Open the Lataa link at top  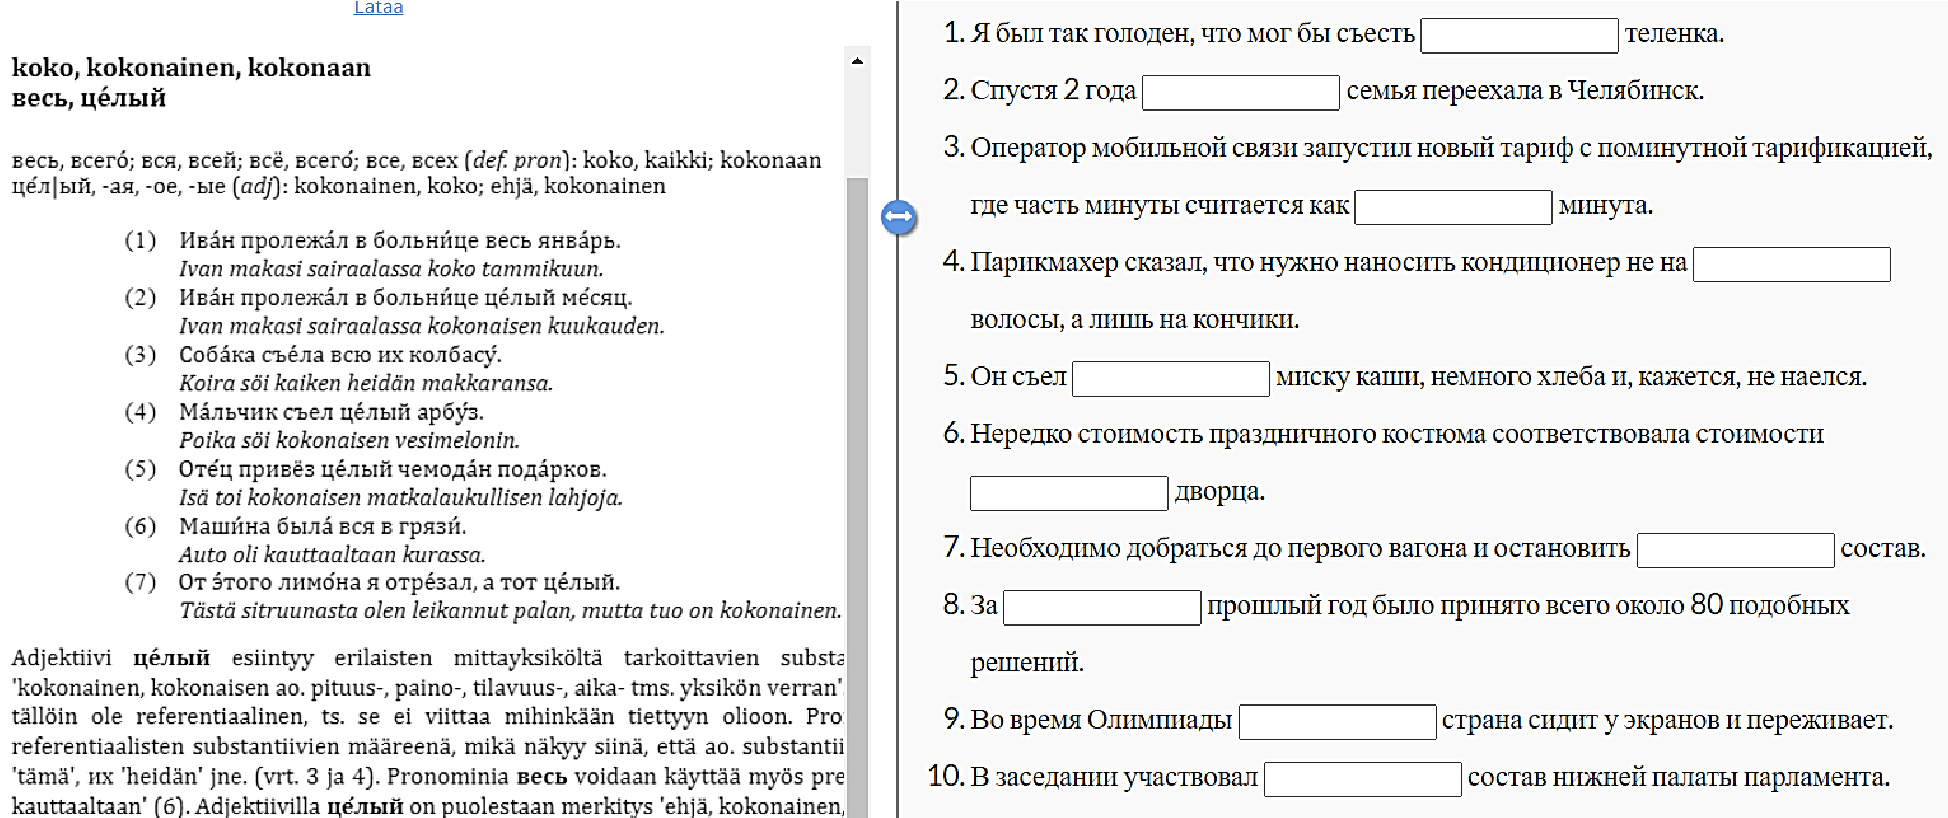378,8
